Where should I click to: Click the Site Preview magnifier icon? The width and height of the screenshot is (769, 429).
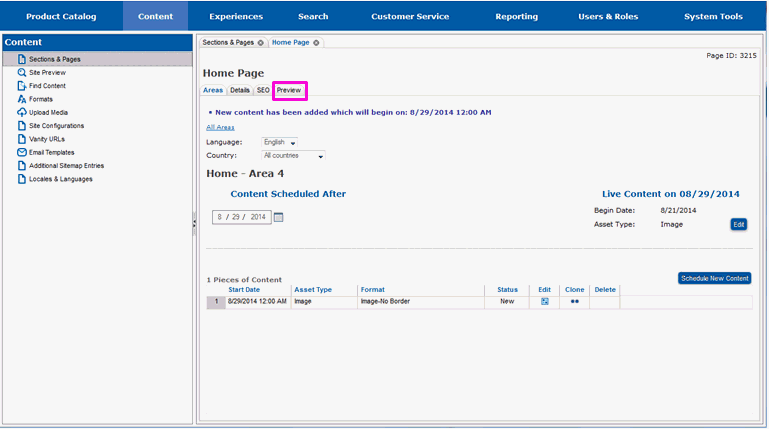point(22,73)
